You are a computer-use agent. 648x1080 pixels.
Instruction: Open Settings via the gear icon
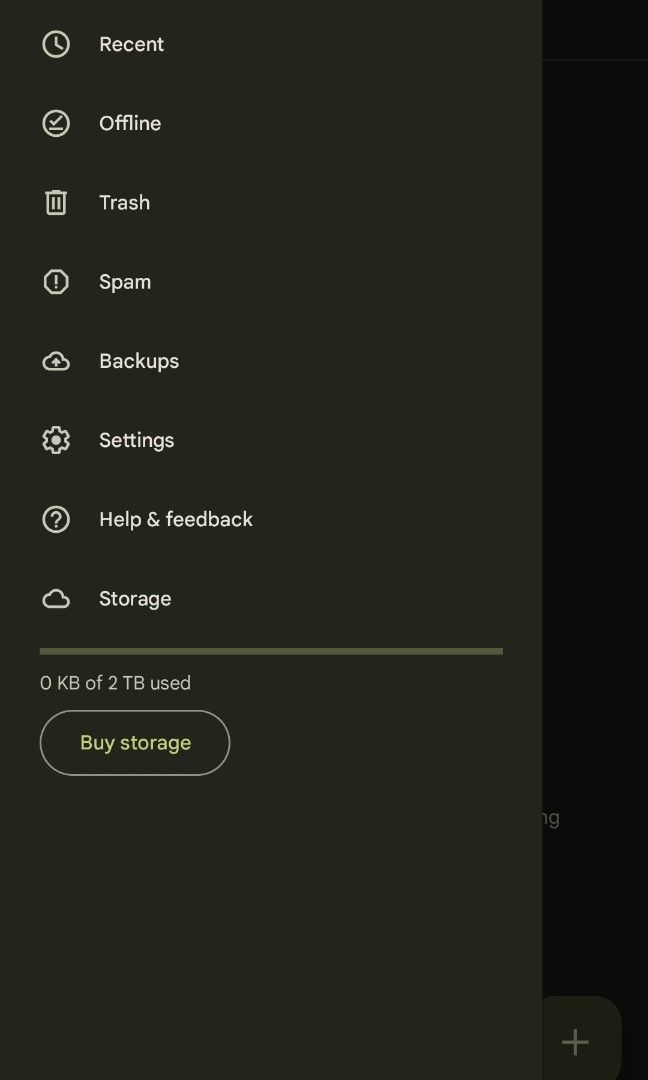(x=56, y=440)
